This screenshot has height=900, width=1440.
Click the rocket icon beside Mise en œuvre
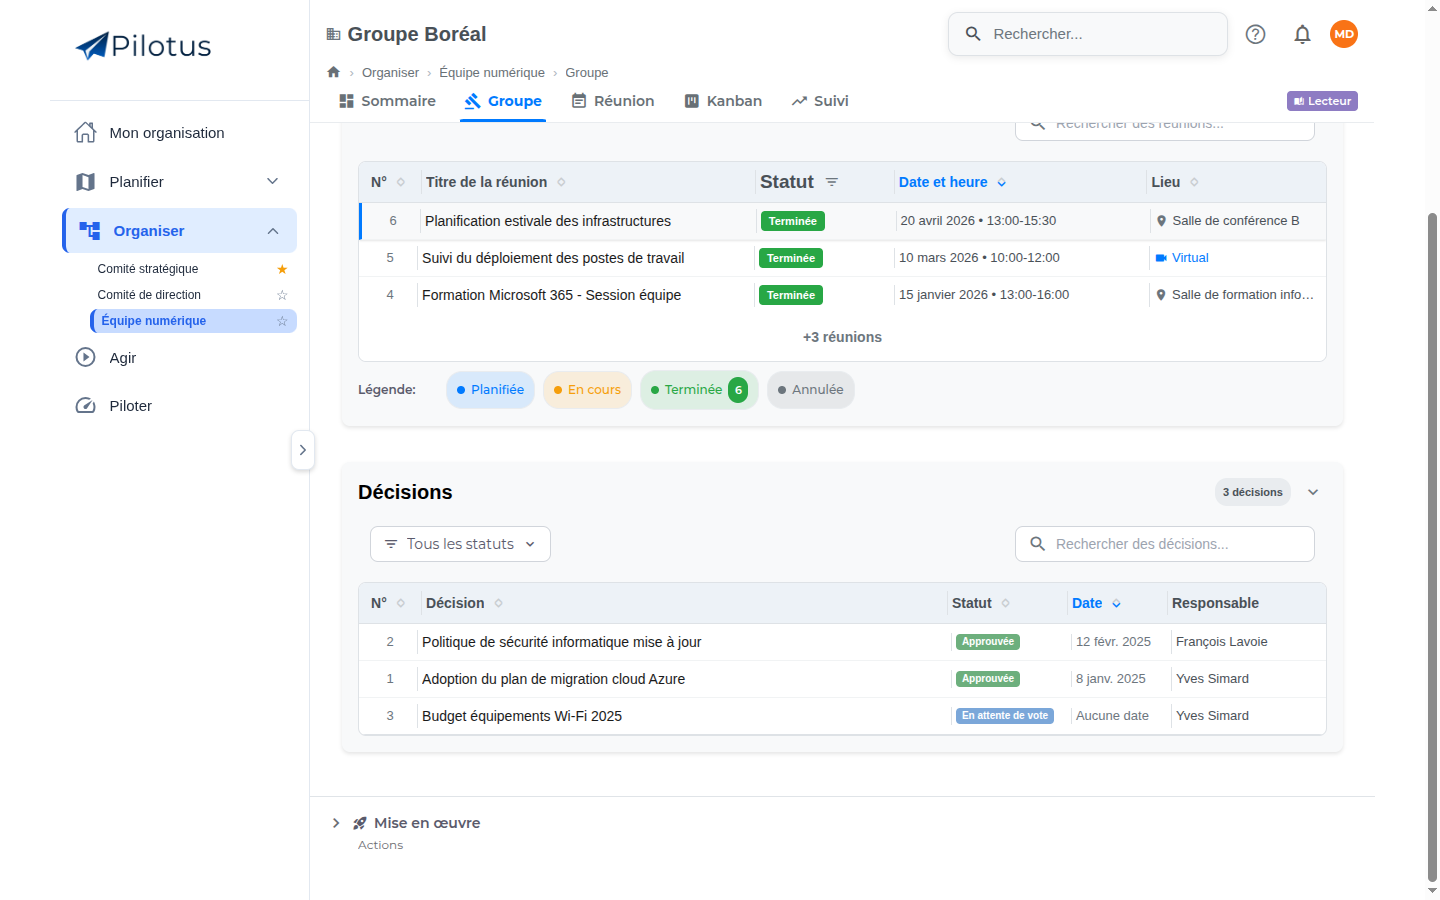pyautogui.click(x=360, y=823)
